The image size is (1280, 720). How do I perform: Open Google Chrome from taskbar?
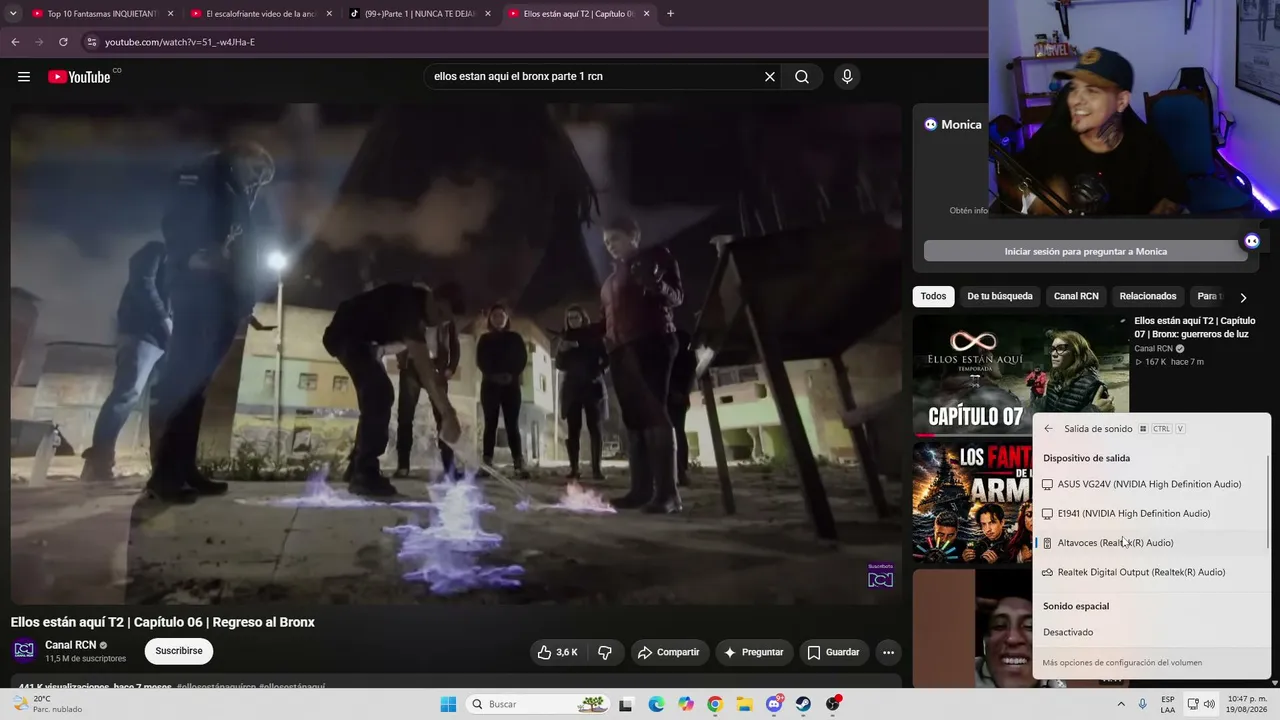click(x=715, y=704)
